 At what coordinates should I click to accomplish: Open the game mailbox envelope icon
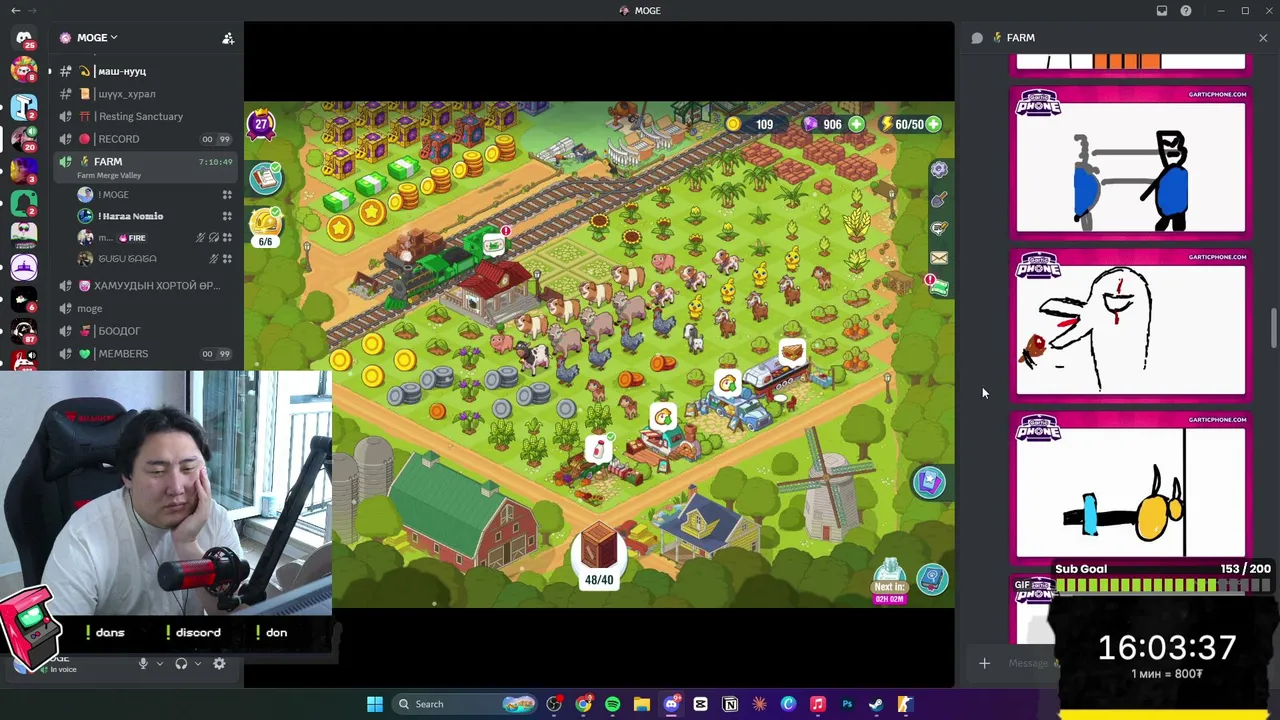(939, 258)
